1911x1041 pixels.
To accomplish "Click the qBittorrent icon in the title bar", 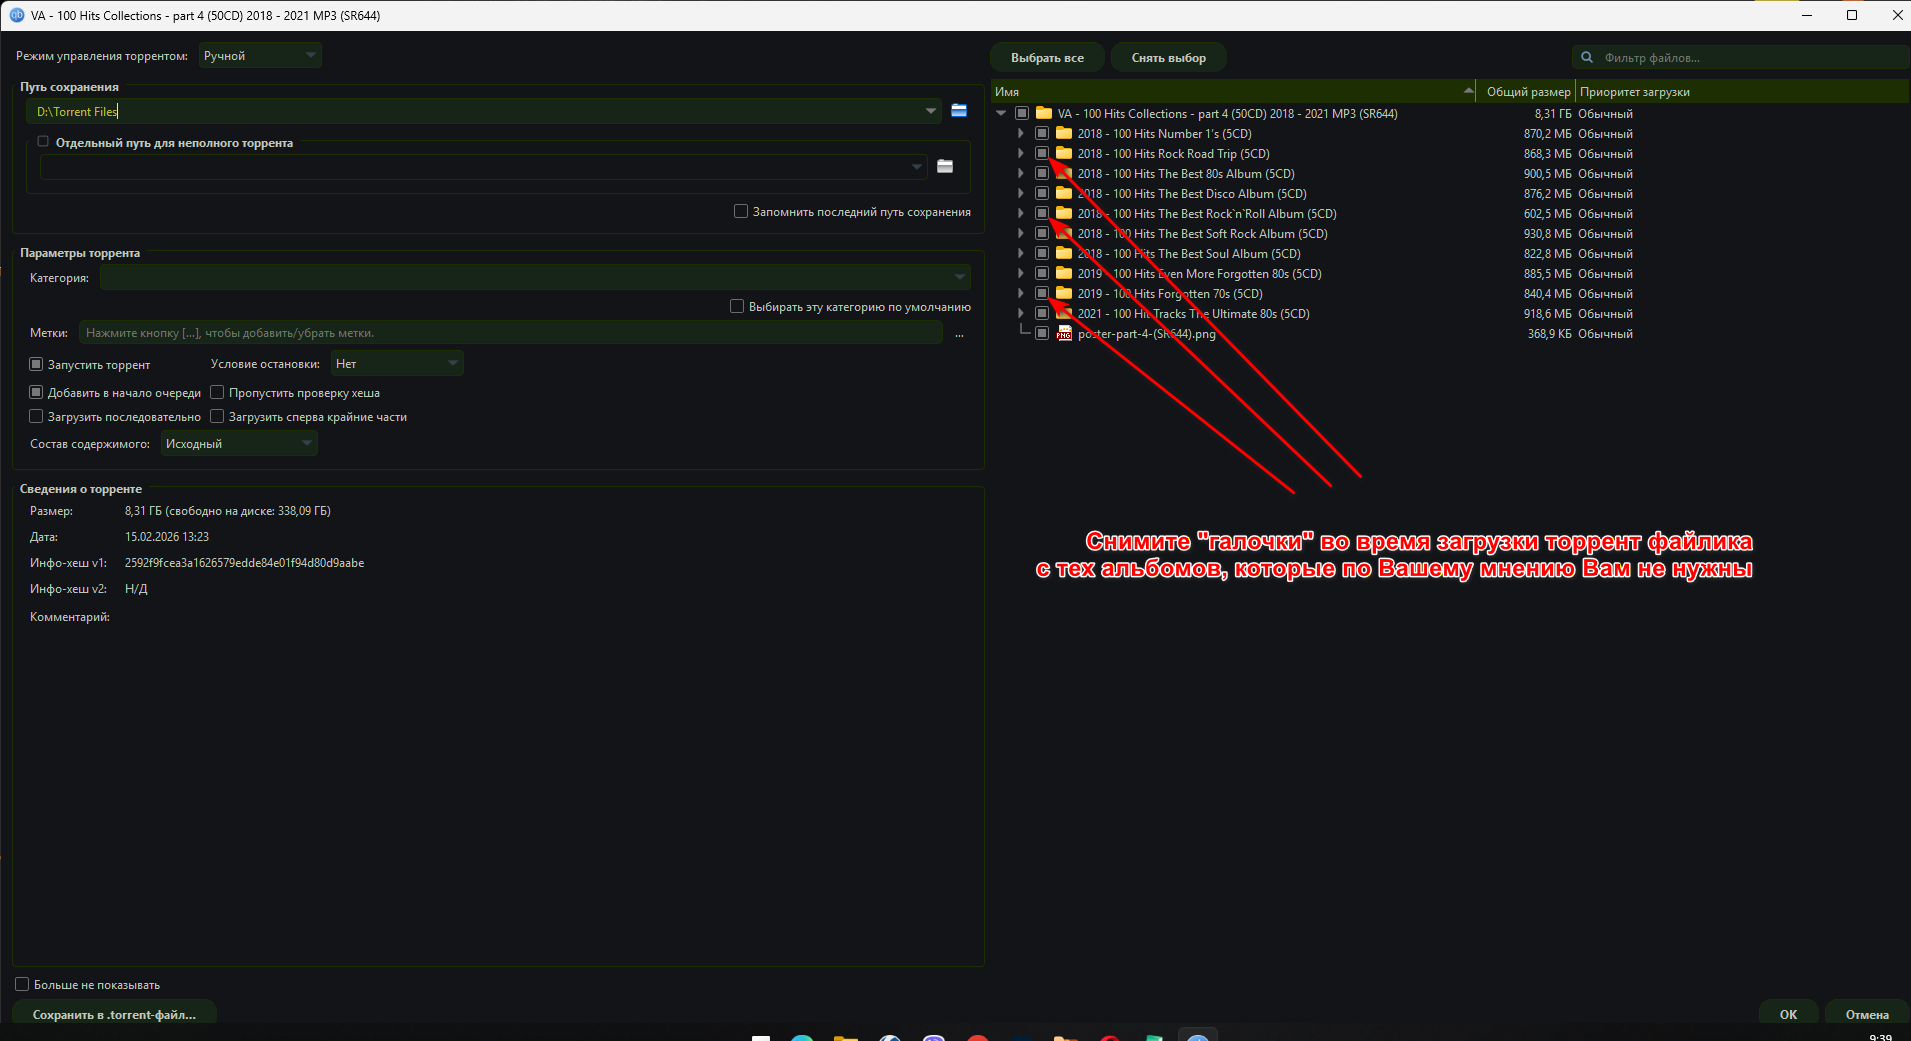I will tap(16, 15).
